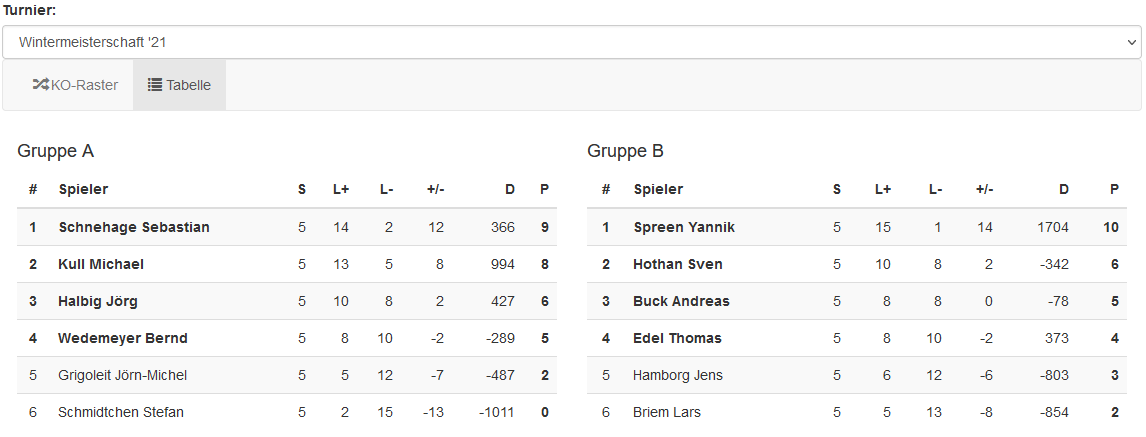
Task: Click the Grigoleit Jörn-Michel entry
Action: click(x=123, y=375)
